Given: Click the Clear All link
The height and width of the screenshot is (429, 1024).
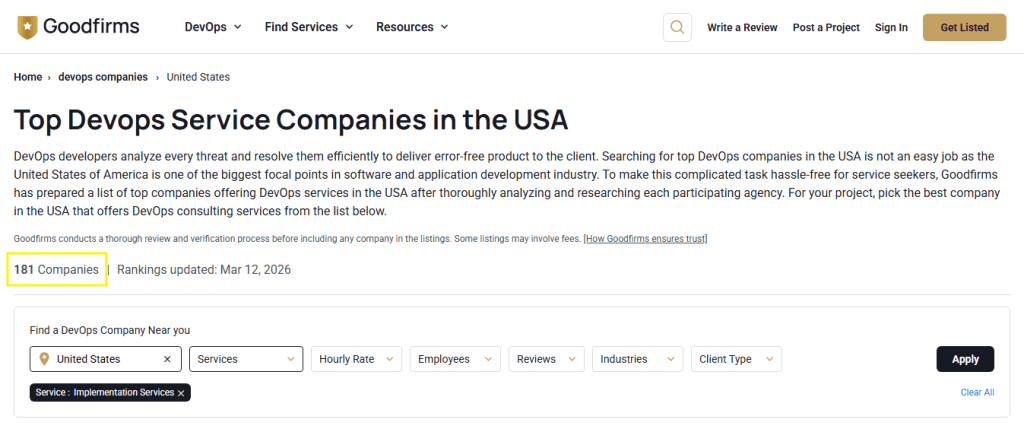Looking at the screenshot, I should point(977,392).
